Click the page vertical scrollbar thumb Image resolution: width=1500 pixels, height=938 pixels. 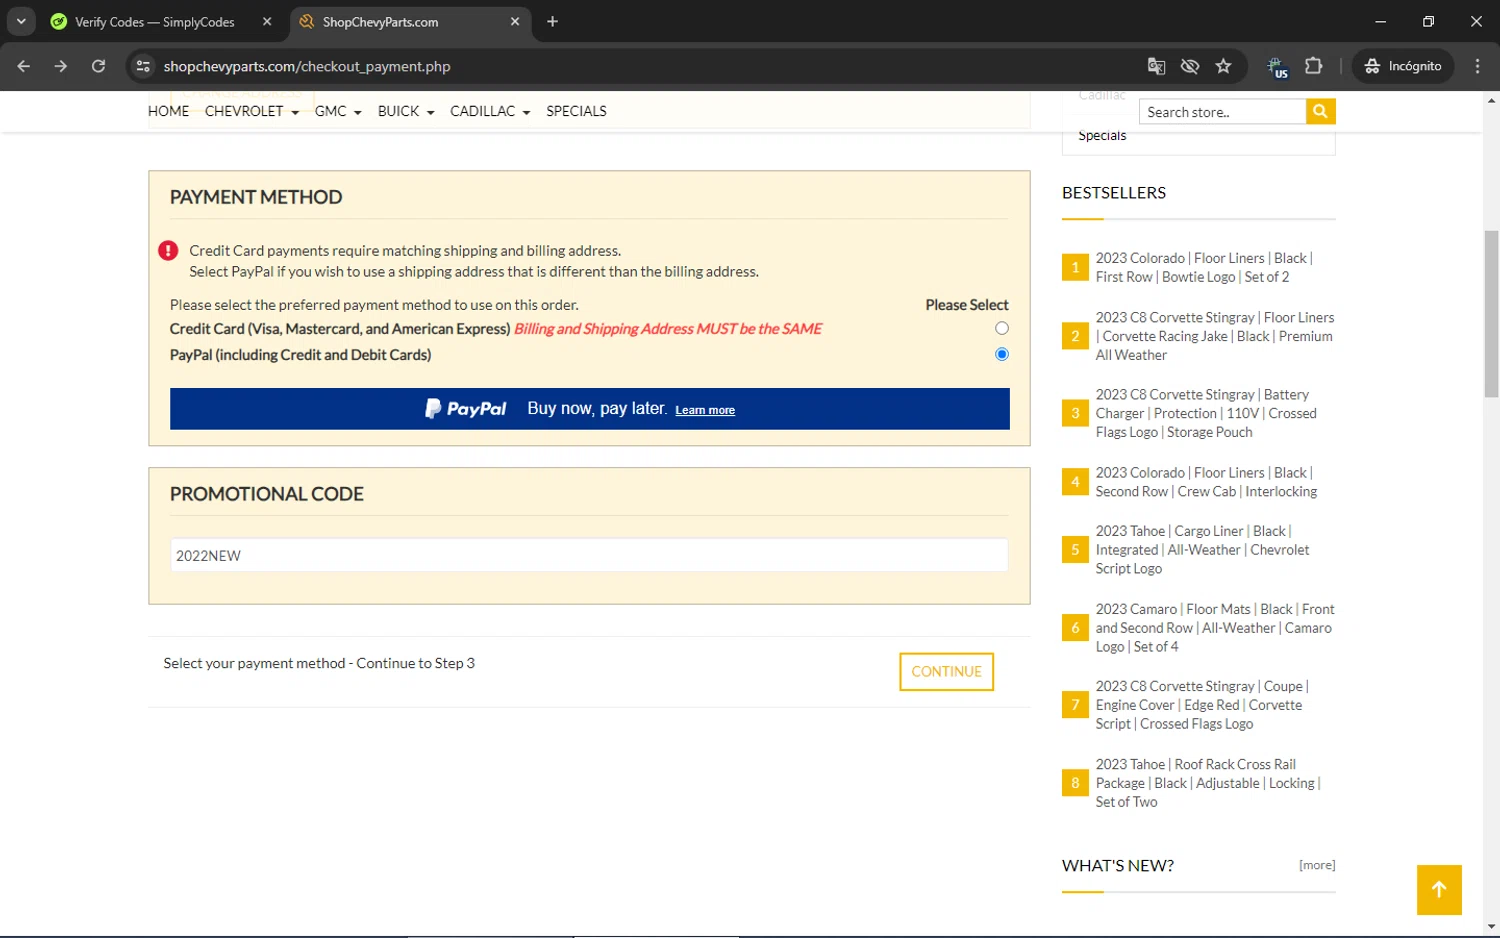click(1491, 313)
